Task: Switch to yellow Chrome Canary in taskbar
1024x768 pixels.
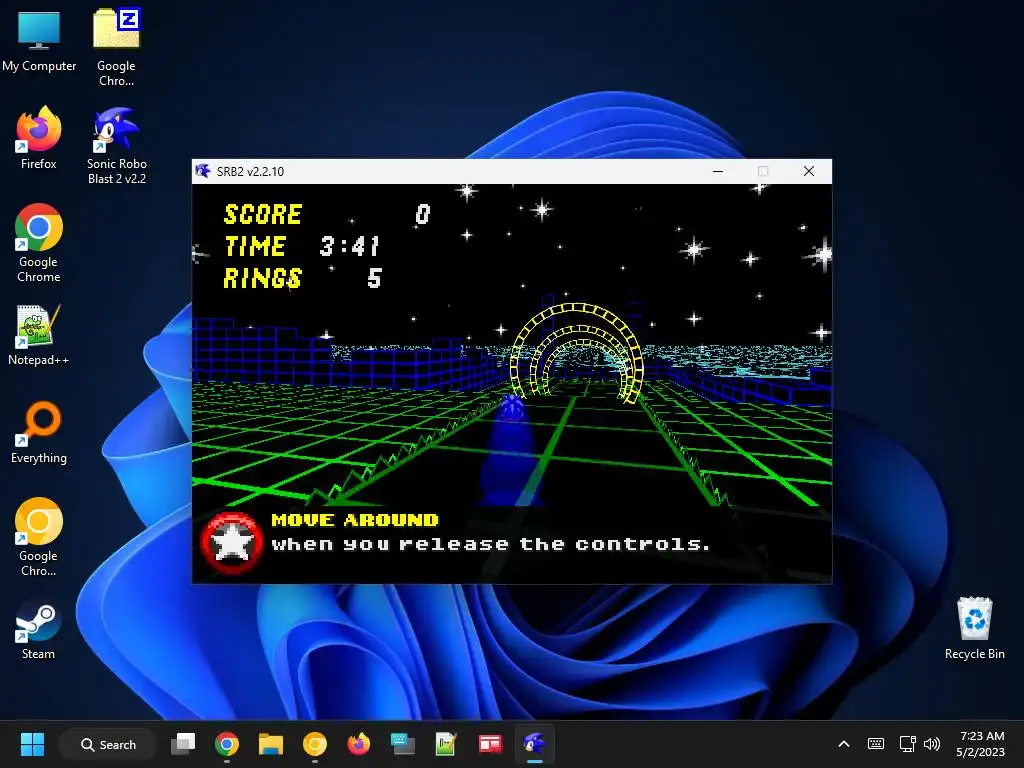Action: click(x=315, y=744)
